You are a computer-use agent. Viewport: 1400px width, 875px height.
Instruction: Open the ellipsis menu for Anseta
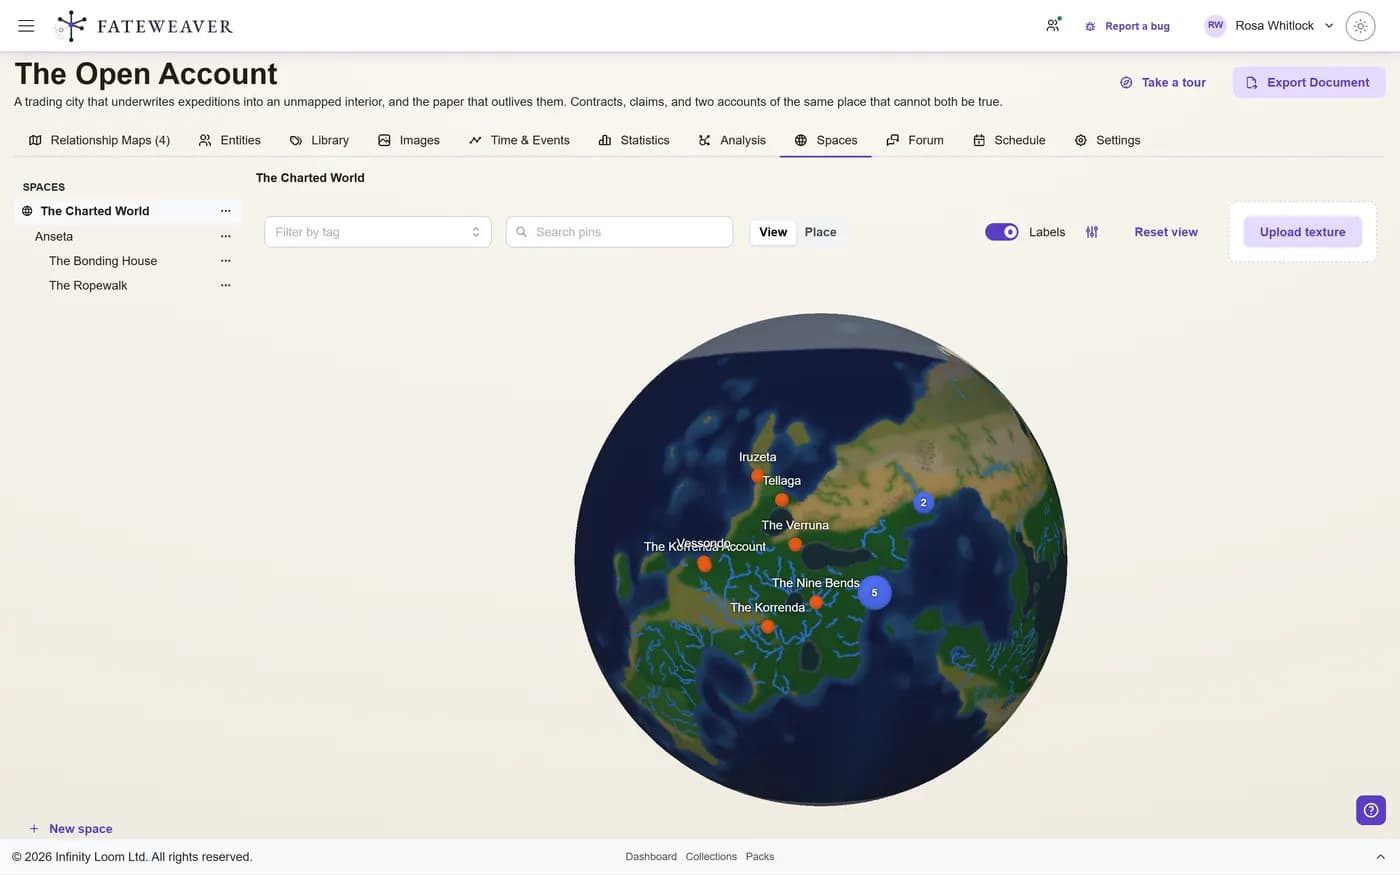tap(226, 236)
